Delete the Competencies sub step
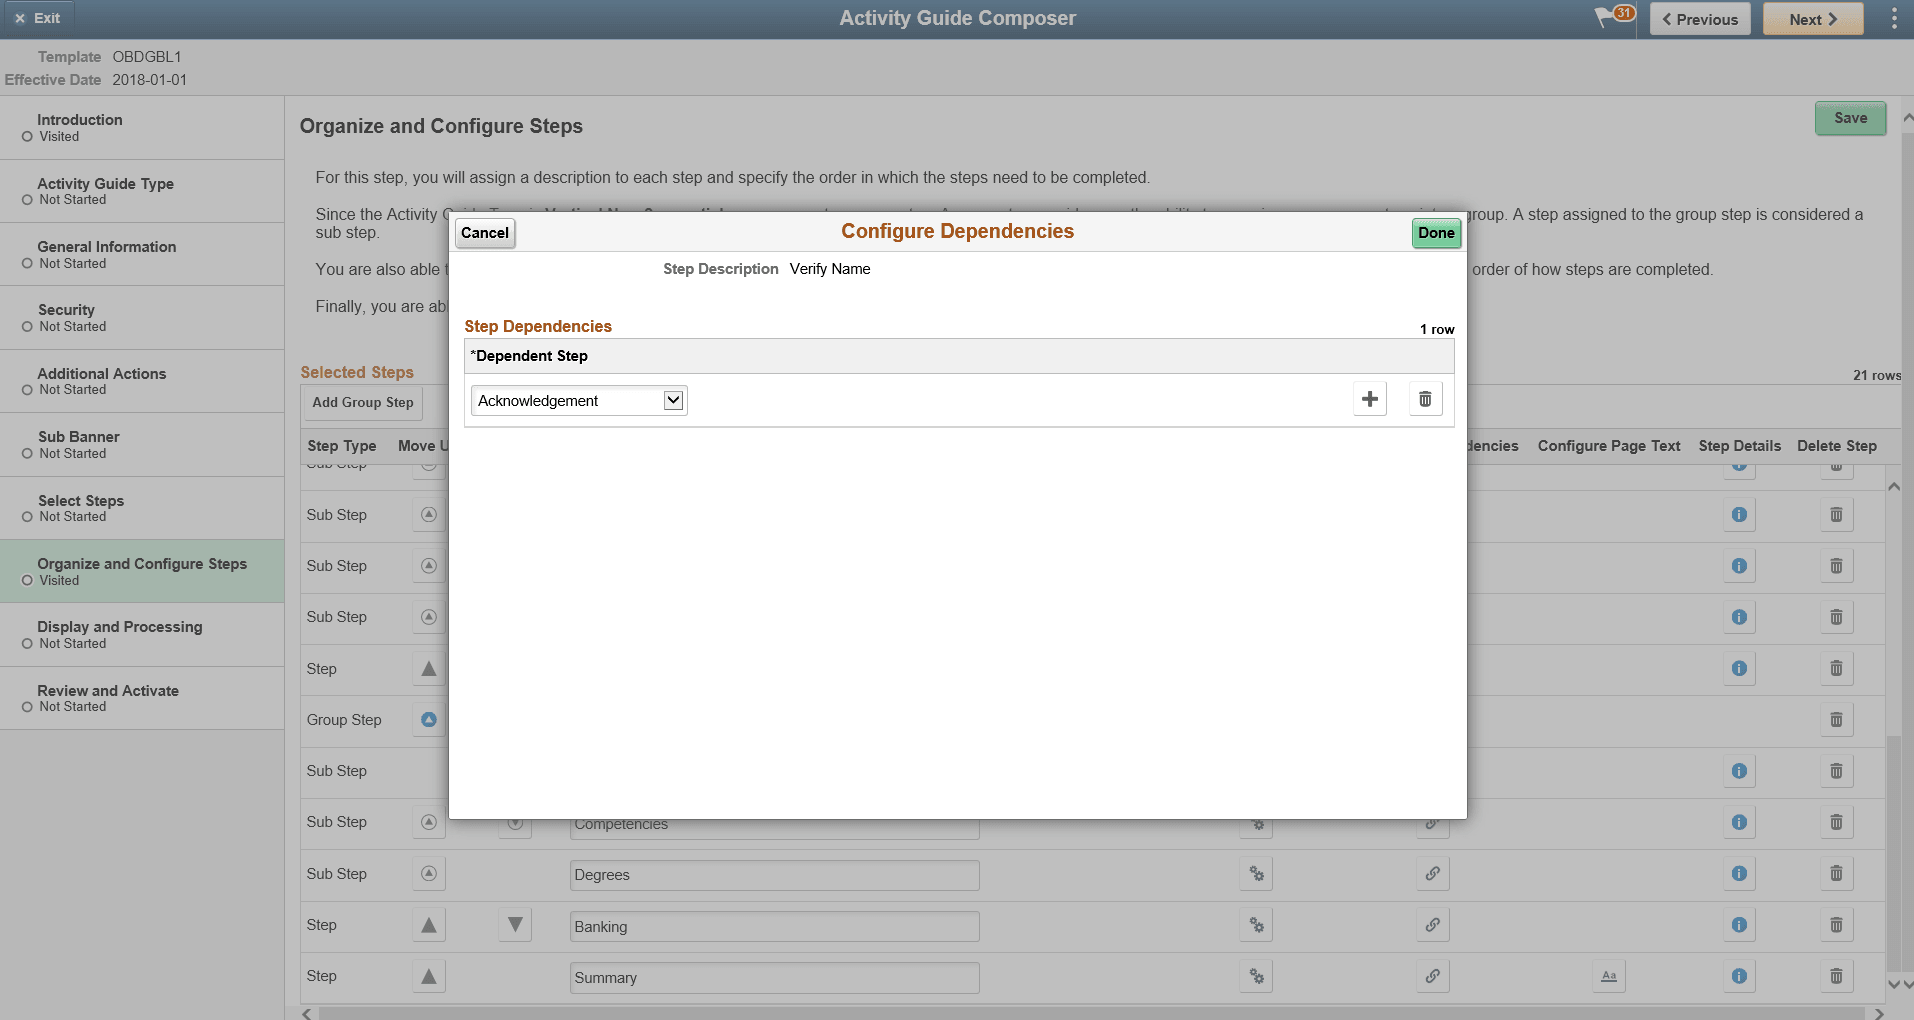The image size is (1914, 1020). click(1836, 821)
